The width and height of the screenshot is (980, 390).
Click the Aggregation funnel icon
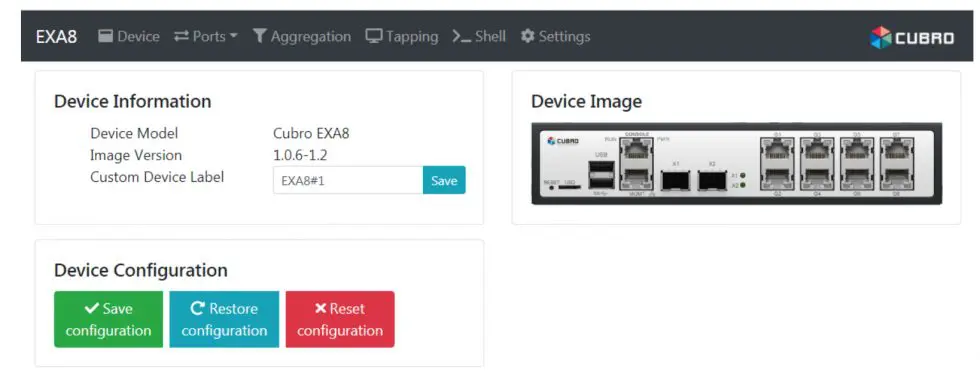pos(260,36)
